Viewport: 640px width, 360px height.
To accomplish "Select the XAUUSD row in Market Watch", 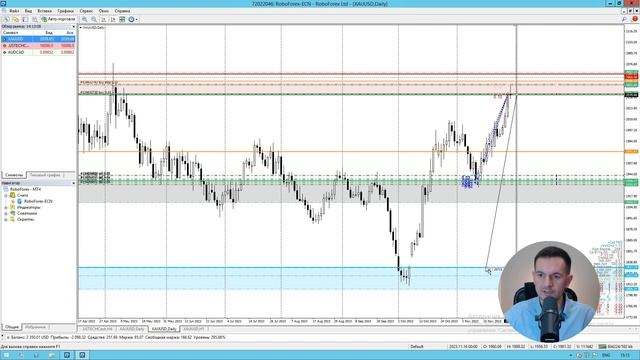I will click(38, 39).
